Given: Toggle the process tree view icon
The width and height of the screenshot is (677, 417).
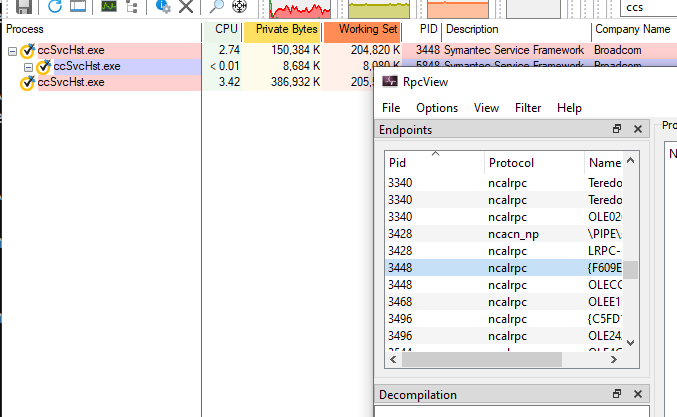Looking at the screenshot, I should click(x=132, y=6).
